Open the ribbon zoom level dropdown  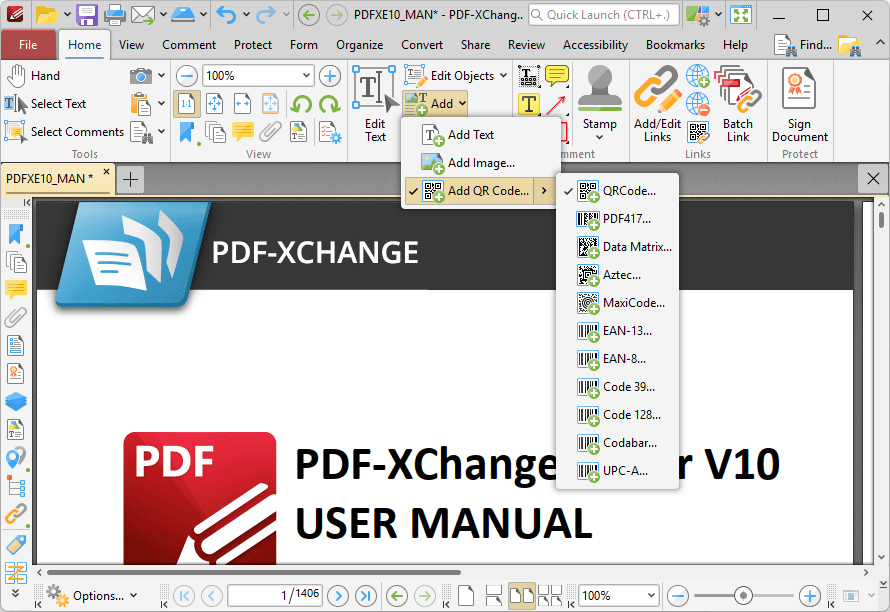pos(306,76)
